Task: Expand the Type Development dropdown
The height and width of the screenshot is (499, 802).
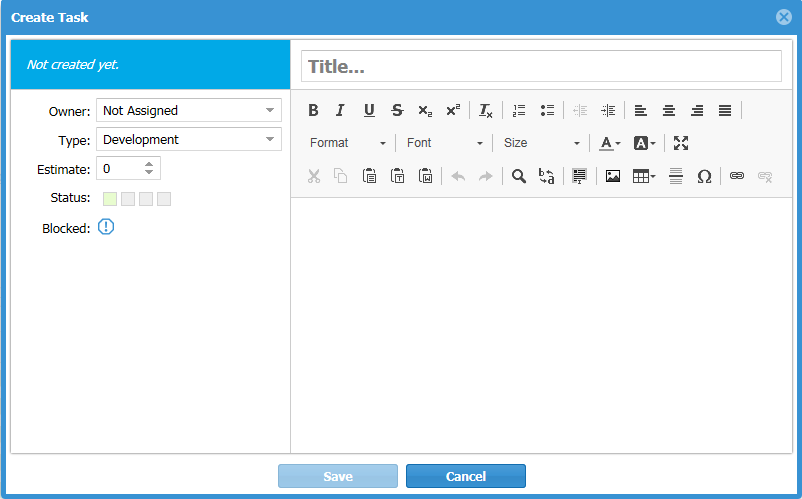Action: tap(189, 139)
